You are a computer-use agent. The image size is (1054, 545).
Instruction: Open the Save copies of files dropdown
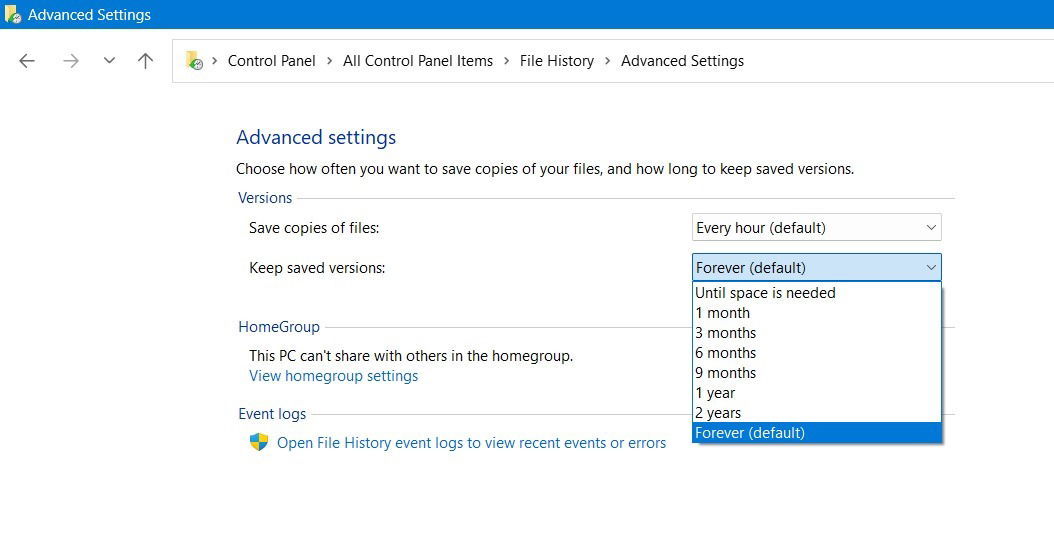(816, 228)
